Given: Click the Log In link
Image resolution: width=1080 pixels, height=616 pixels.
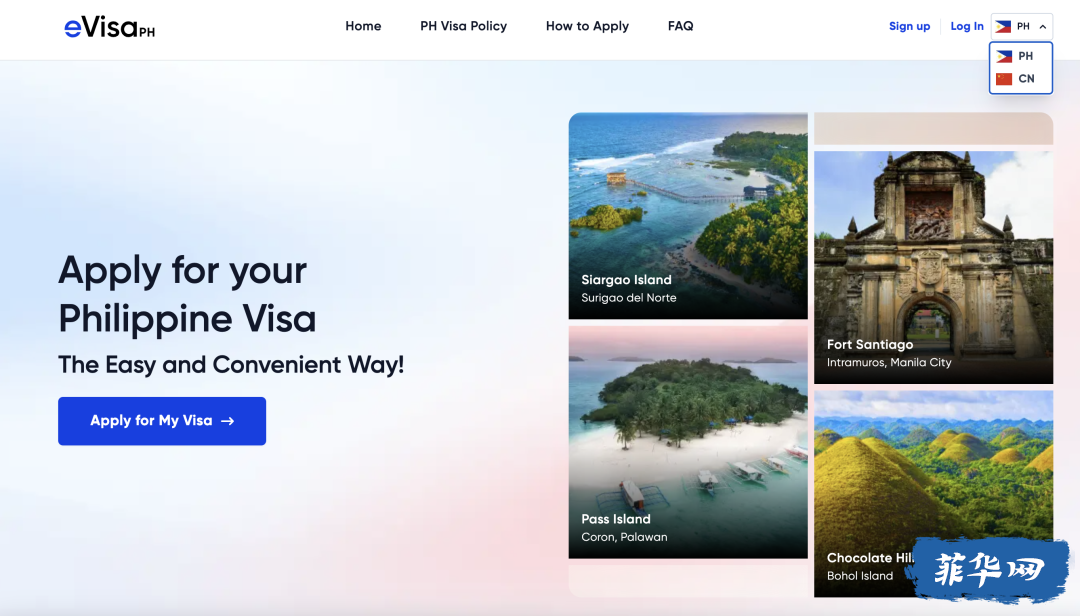Looking at the screenshot, I should click(967, 26).
